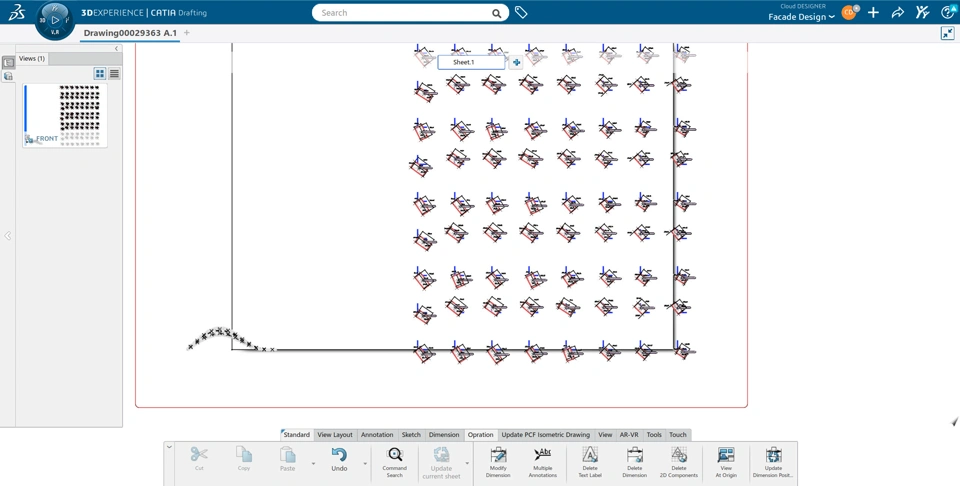Viewport: 960px width, 486px height.
Task: Open the Tools tab
Action: point(654,435)
